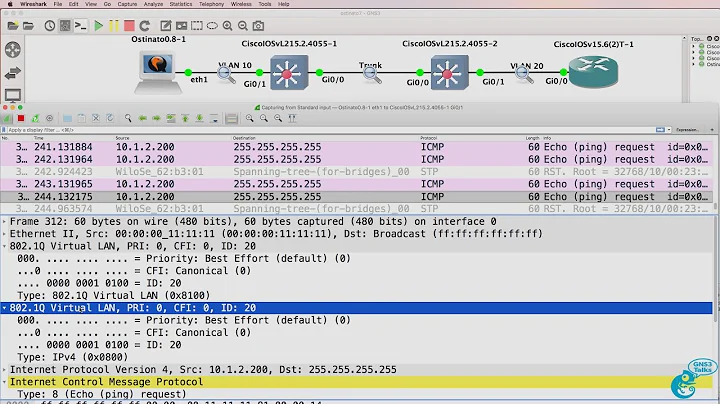
Task: Select STP packet at time 242.924423
Action: click(356, 172)
